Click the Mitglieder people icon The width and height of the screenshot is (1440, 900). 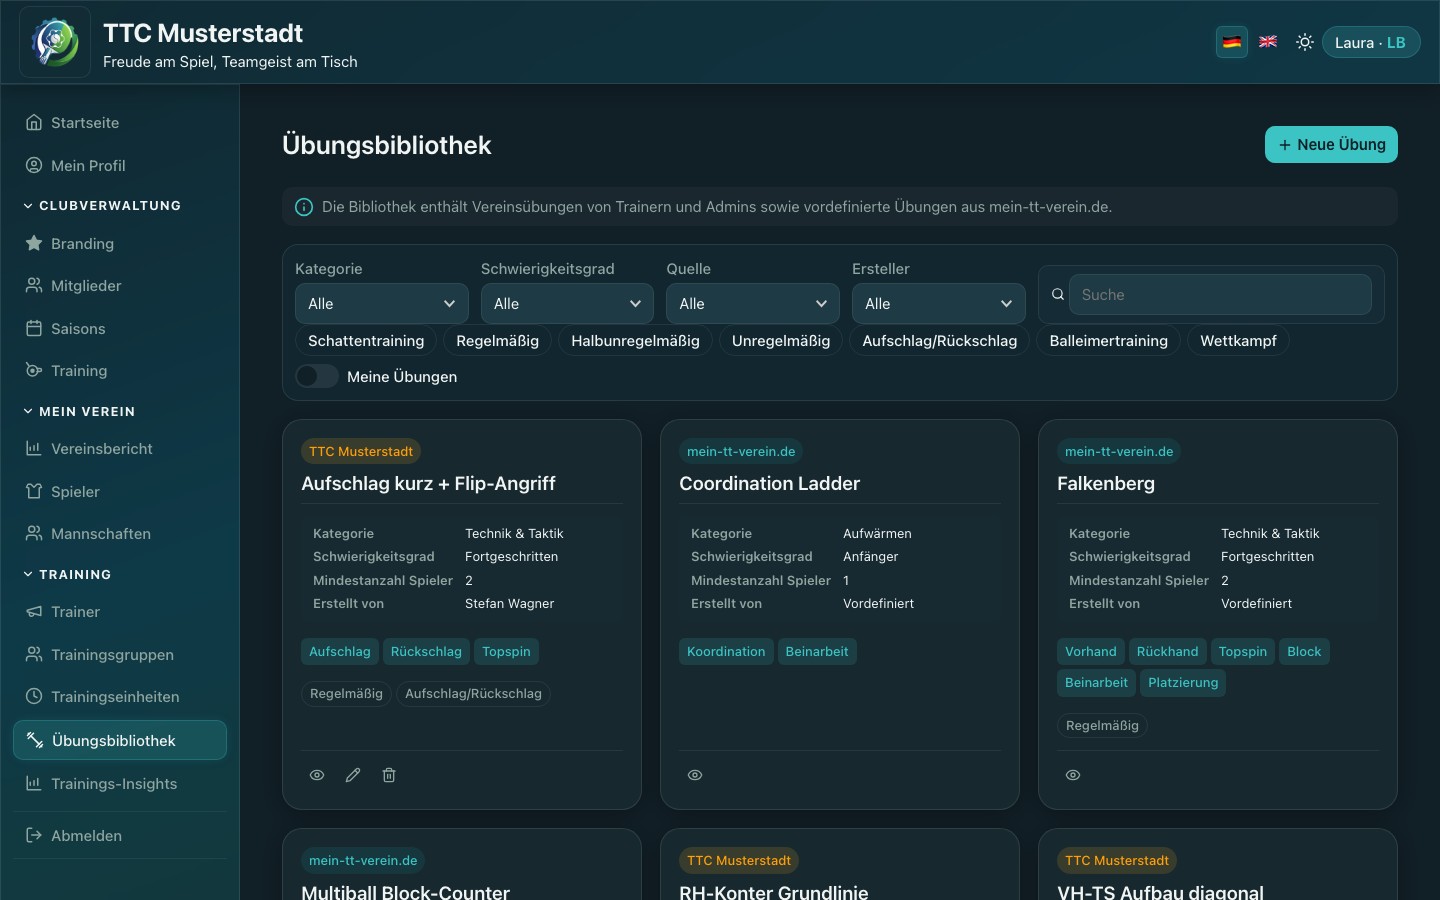point(34,286)
